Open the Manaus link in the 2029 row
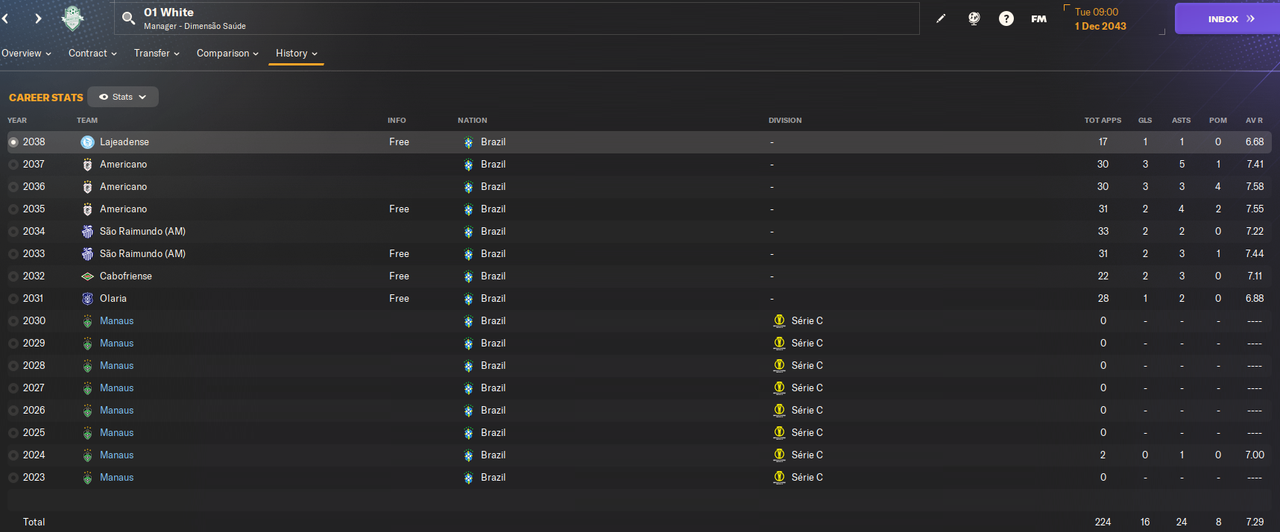This screenshot has height=532, width=1280. (x=116, y=343)
